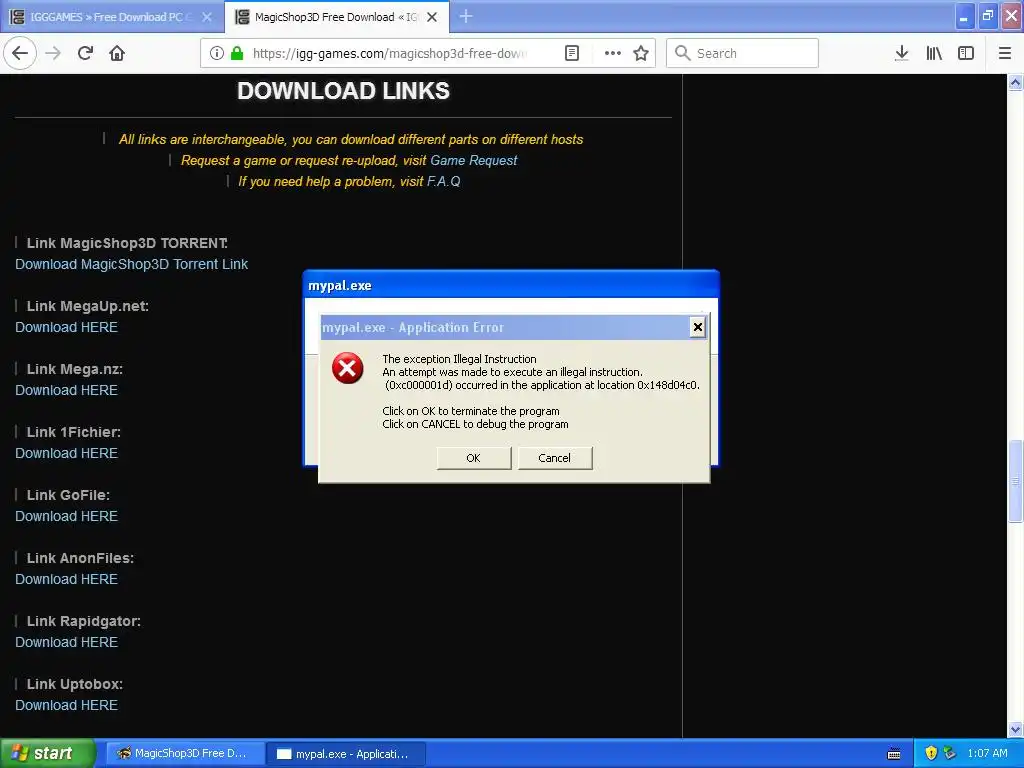Open a new tab with plus button
Viewport: 1024px width, 768px height.
(466, 16)
